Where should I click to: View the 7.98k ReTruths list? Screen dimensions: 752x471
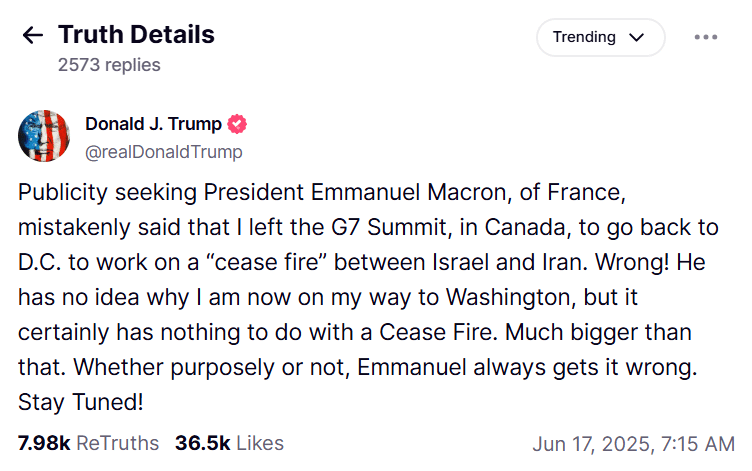click(x=88, y=443)
